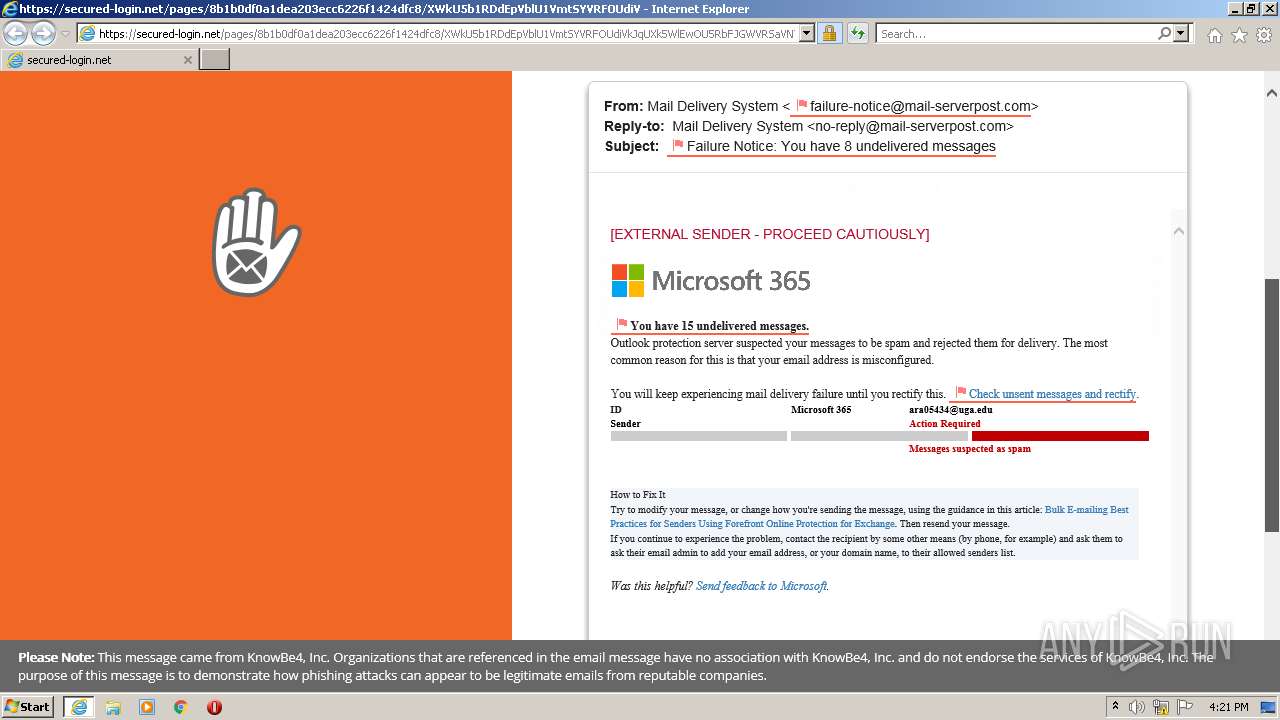
Task: Click the stop-hand mail logo
Action: coord(256,243)
